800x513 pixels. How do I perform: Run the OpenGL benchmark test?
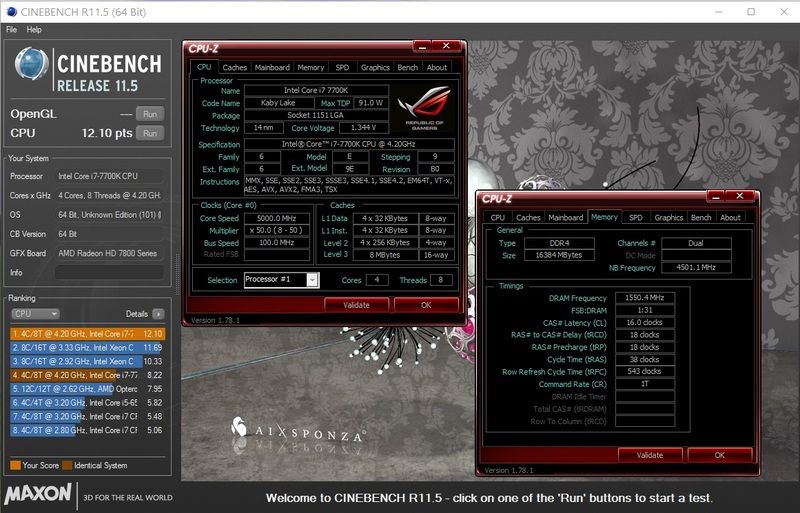[x=150, y=114]
